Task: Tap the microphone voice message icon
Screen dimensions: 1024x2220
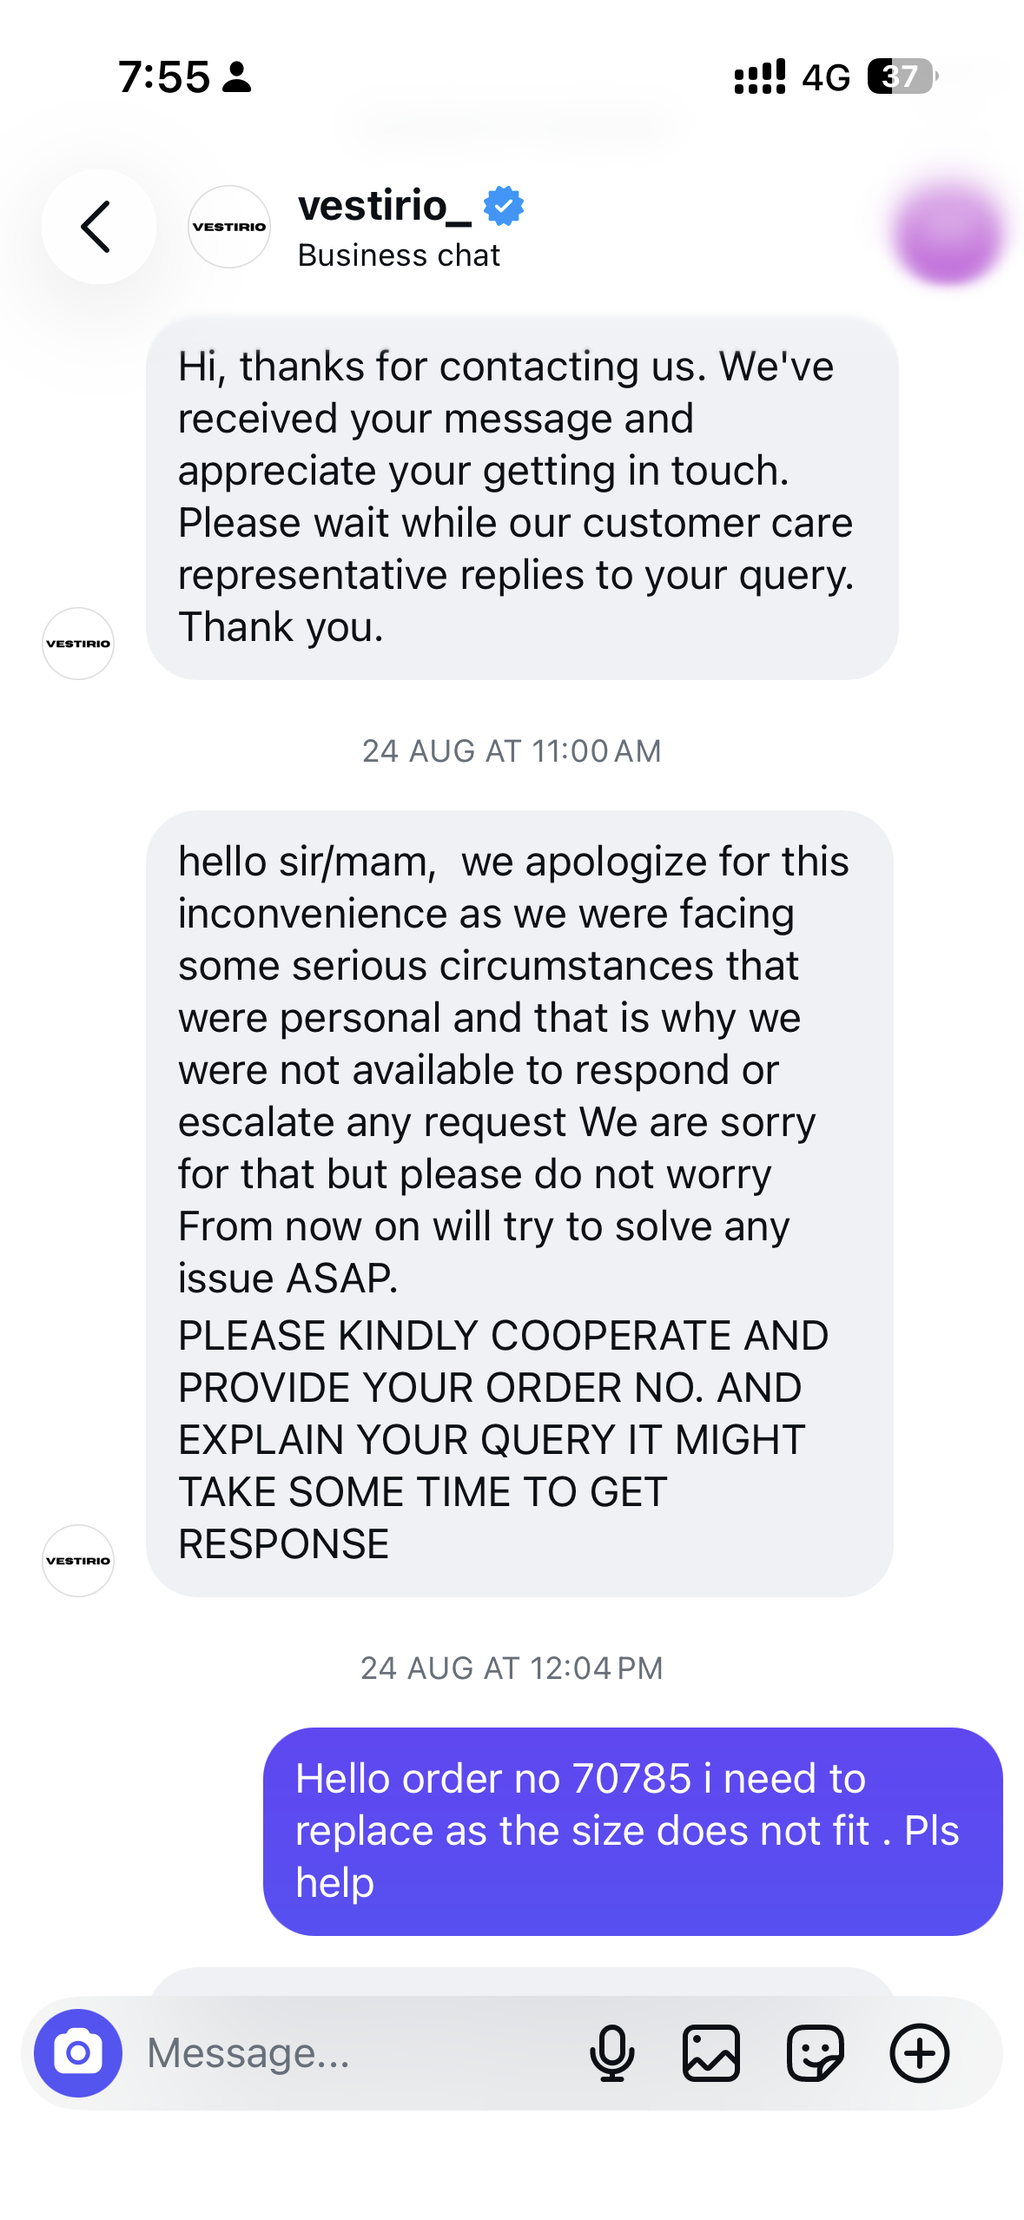Action: [612, 2053]
